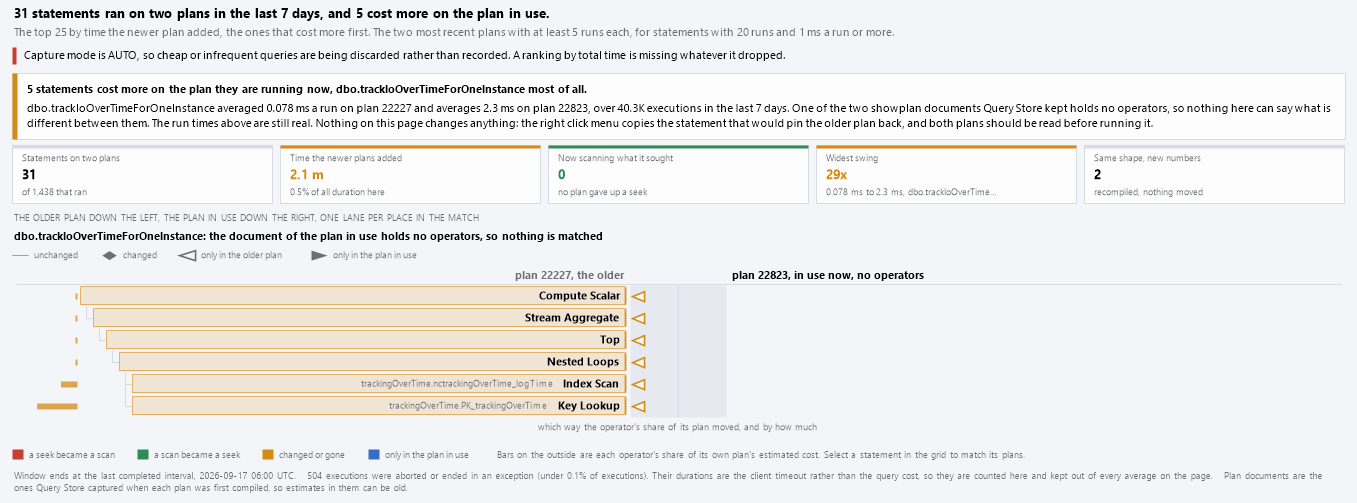Screen dimensions: 1357x503
Task: Click the arrow icon beside Top operator
Action: (x=638, y=340)
